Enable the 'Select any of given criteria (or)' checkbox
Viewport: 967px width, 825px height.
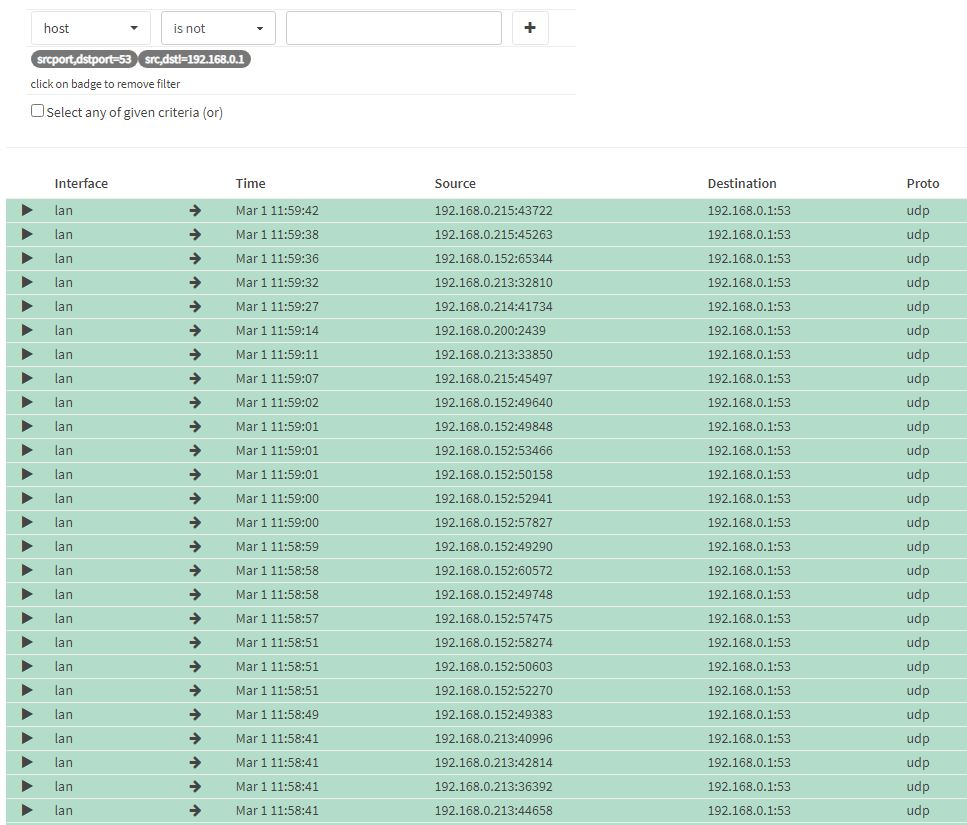pyautogui.click(x=37, y=110)
